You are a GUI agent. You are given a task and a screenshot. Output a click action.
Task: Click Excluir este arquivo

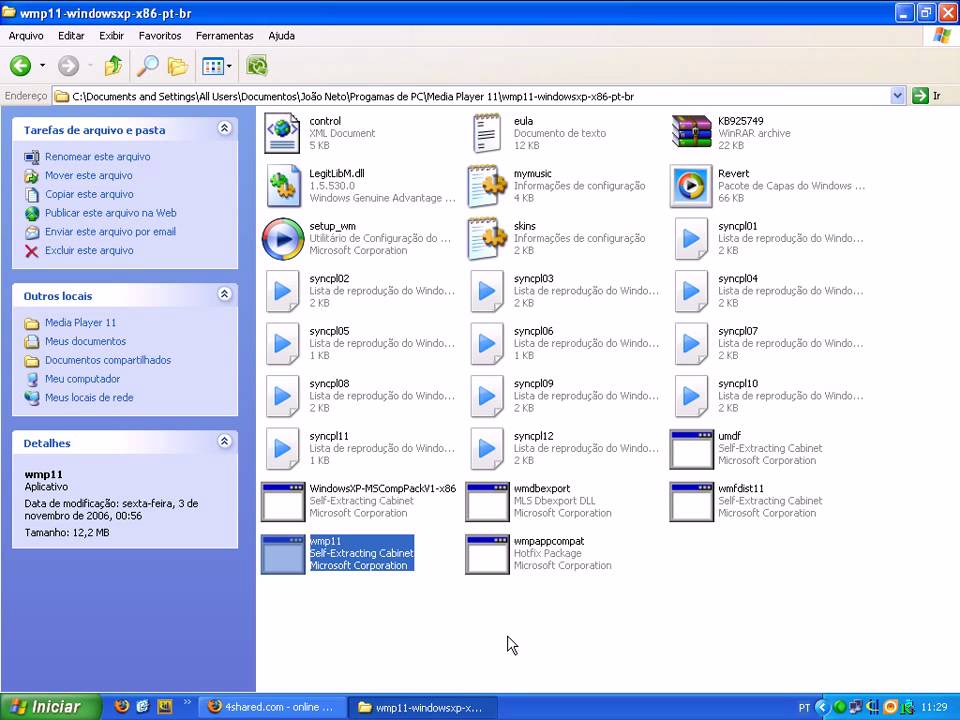pos(89,250)
